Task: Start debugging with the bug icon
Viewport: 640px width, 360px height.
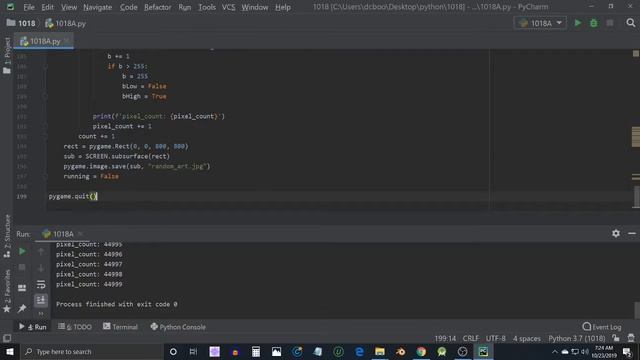Action: pos(593,23)
